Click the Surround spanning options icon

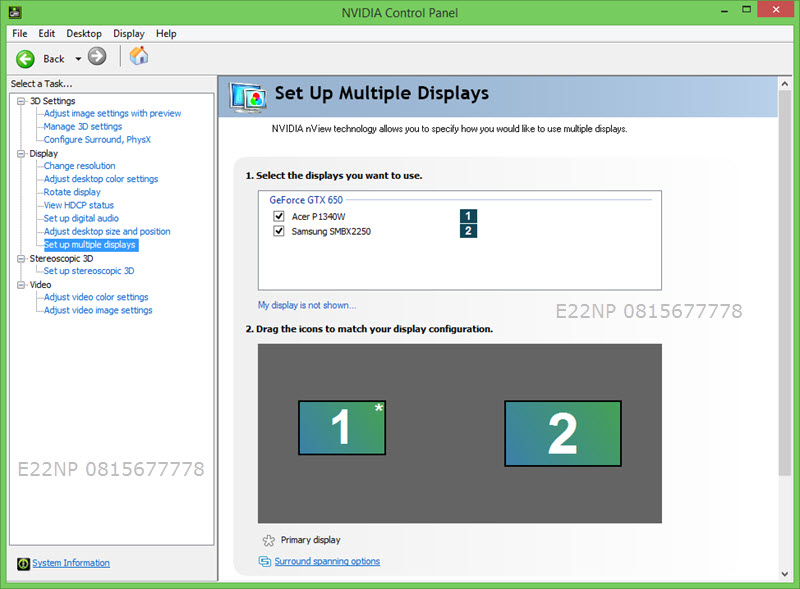click(264, 561)
